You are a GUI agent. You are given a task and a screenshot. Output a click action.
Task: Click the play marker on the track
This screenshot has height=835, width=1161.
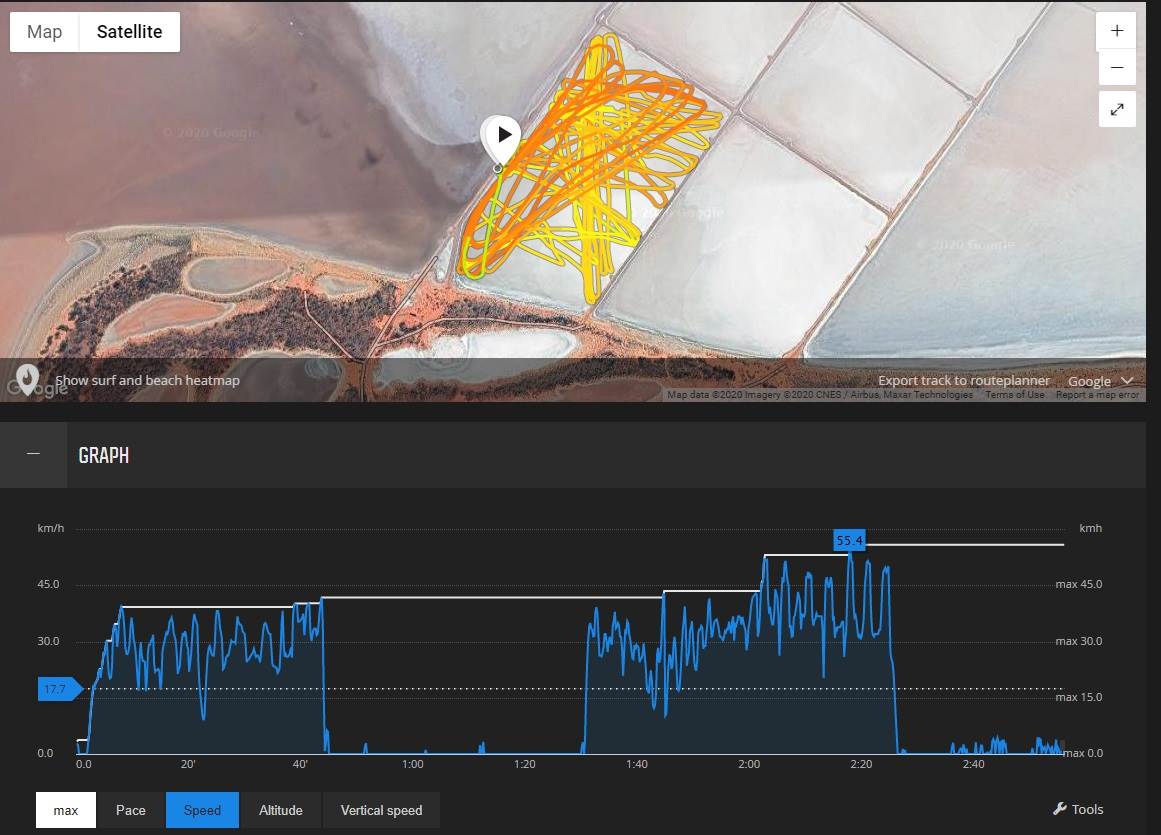pyautogui.click(x=502, y=135)
